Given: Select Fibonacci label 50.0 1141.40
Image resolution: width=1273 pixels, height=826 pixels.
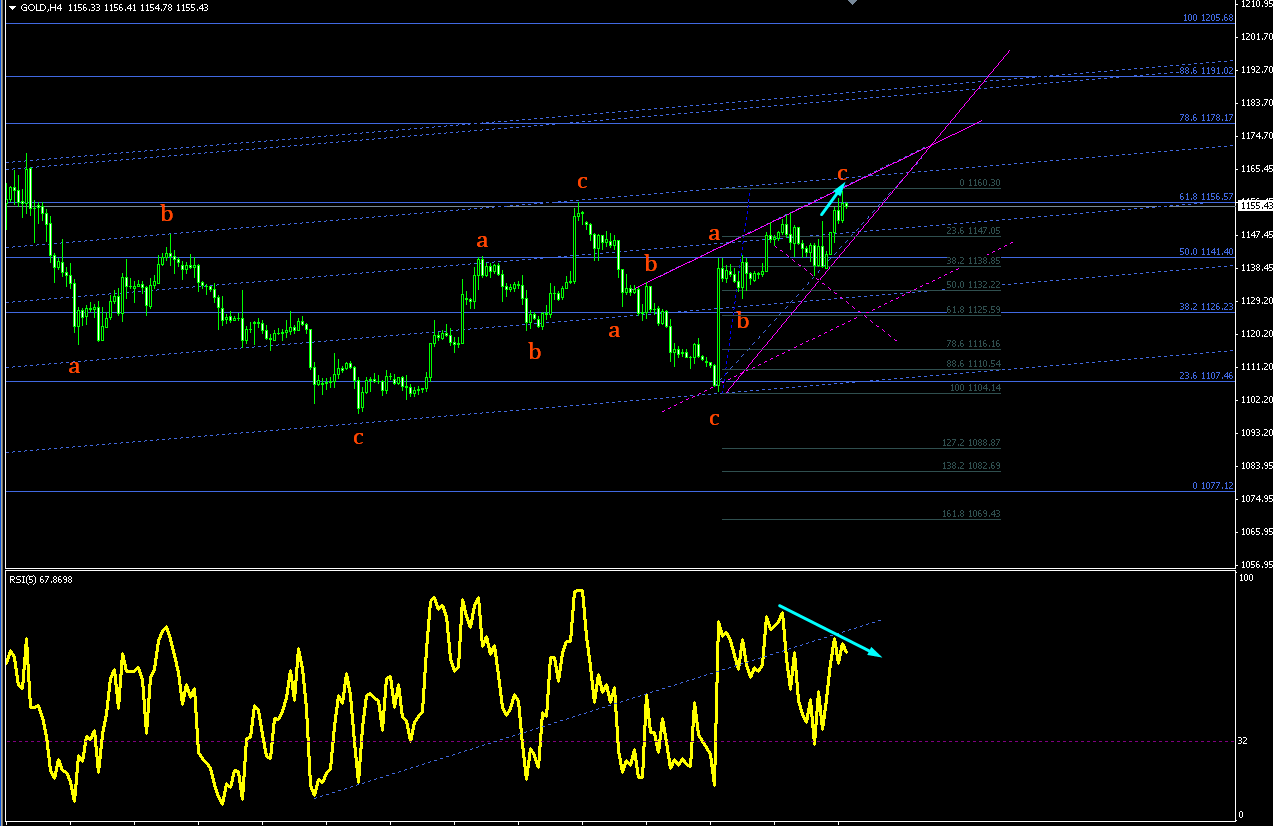Looking at the screenshot, I should coord(1207,252).
